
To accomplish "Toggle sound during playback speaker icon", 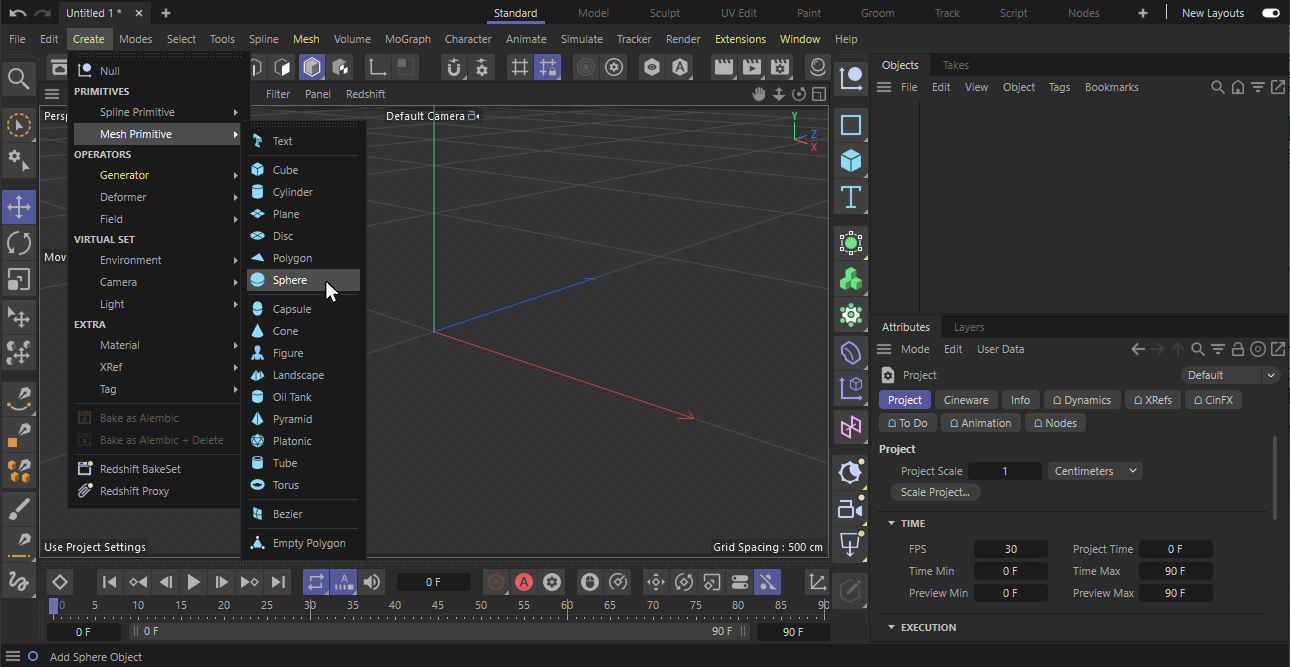I will 372,582.
